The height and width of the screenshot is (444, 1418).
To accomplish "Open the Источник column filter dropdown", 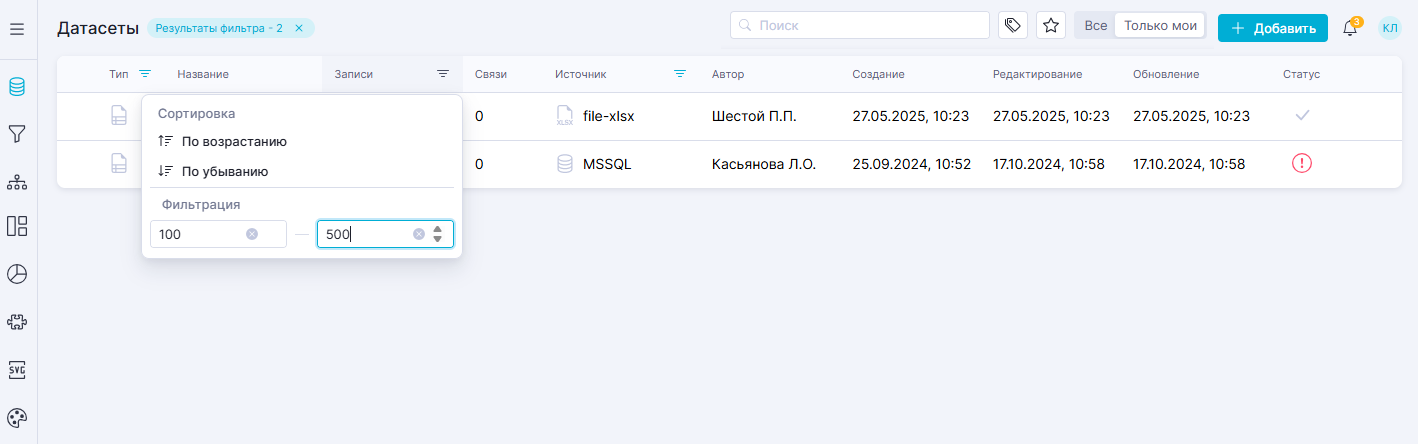I will coord(680,74).
